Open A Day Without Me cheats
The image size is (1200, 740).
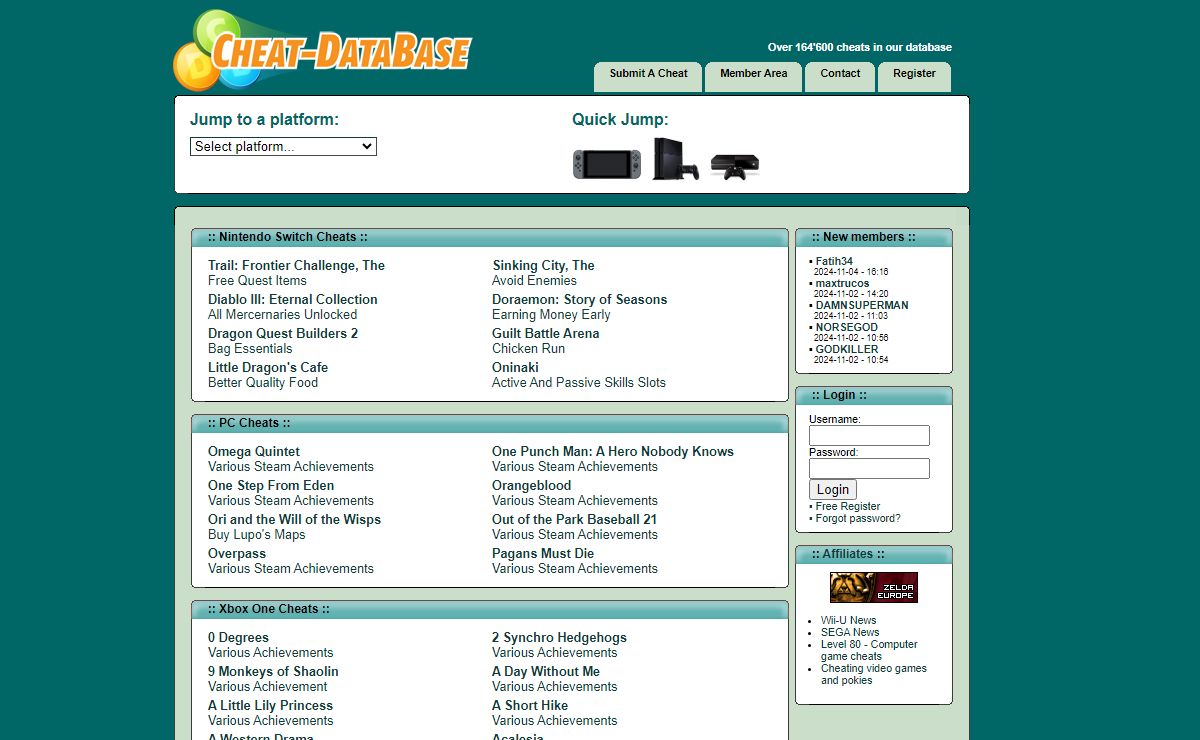[x=546, y=671]
